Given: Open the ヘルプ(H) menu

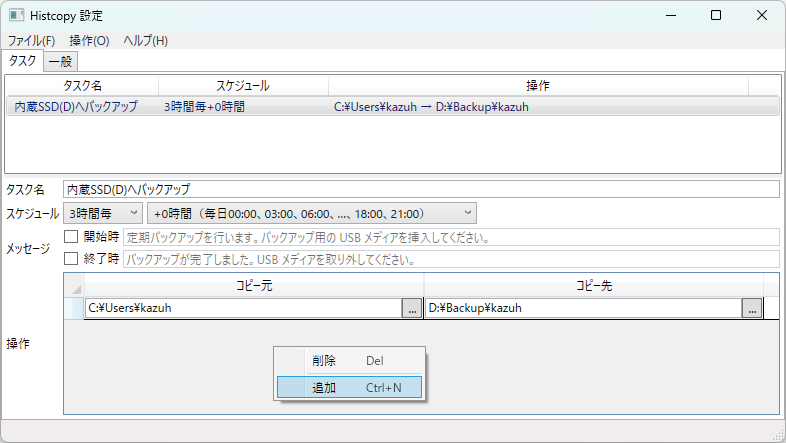Looking at the screenshot, I should [145, 41].
